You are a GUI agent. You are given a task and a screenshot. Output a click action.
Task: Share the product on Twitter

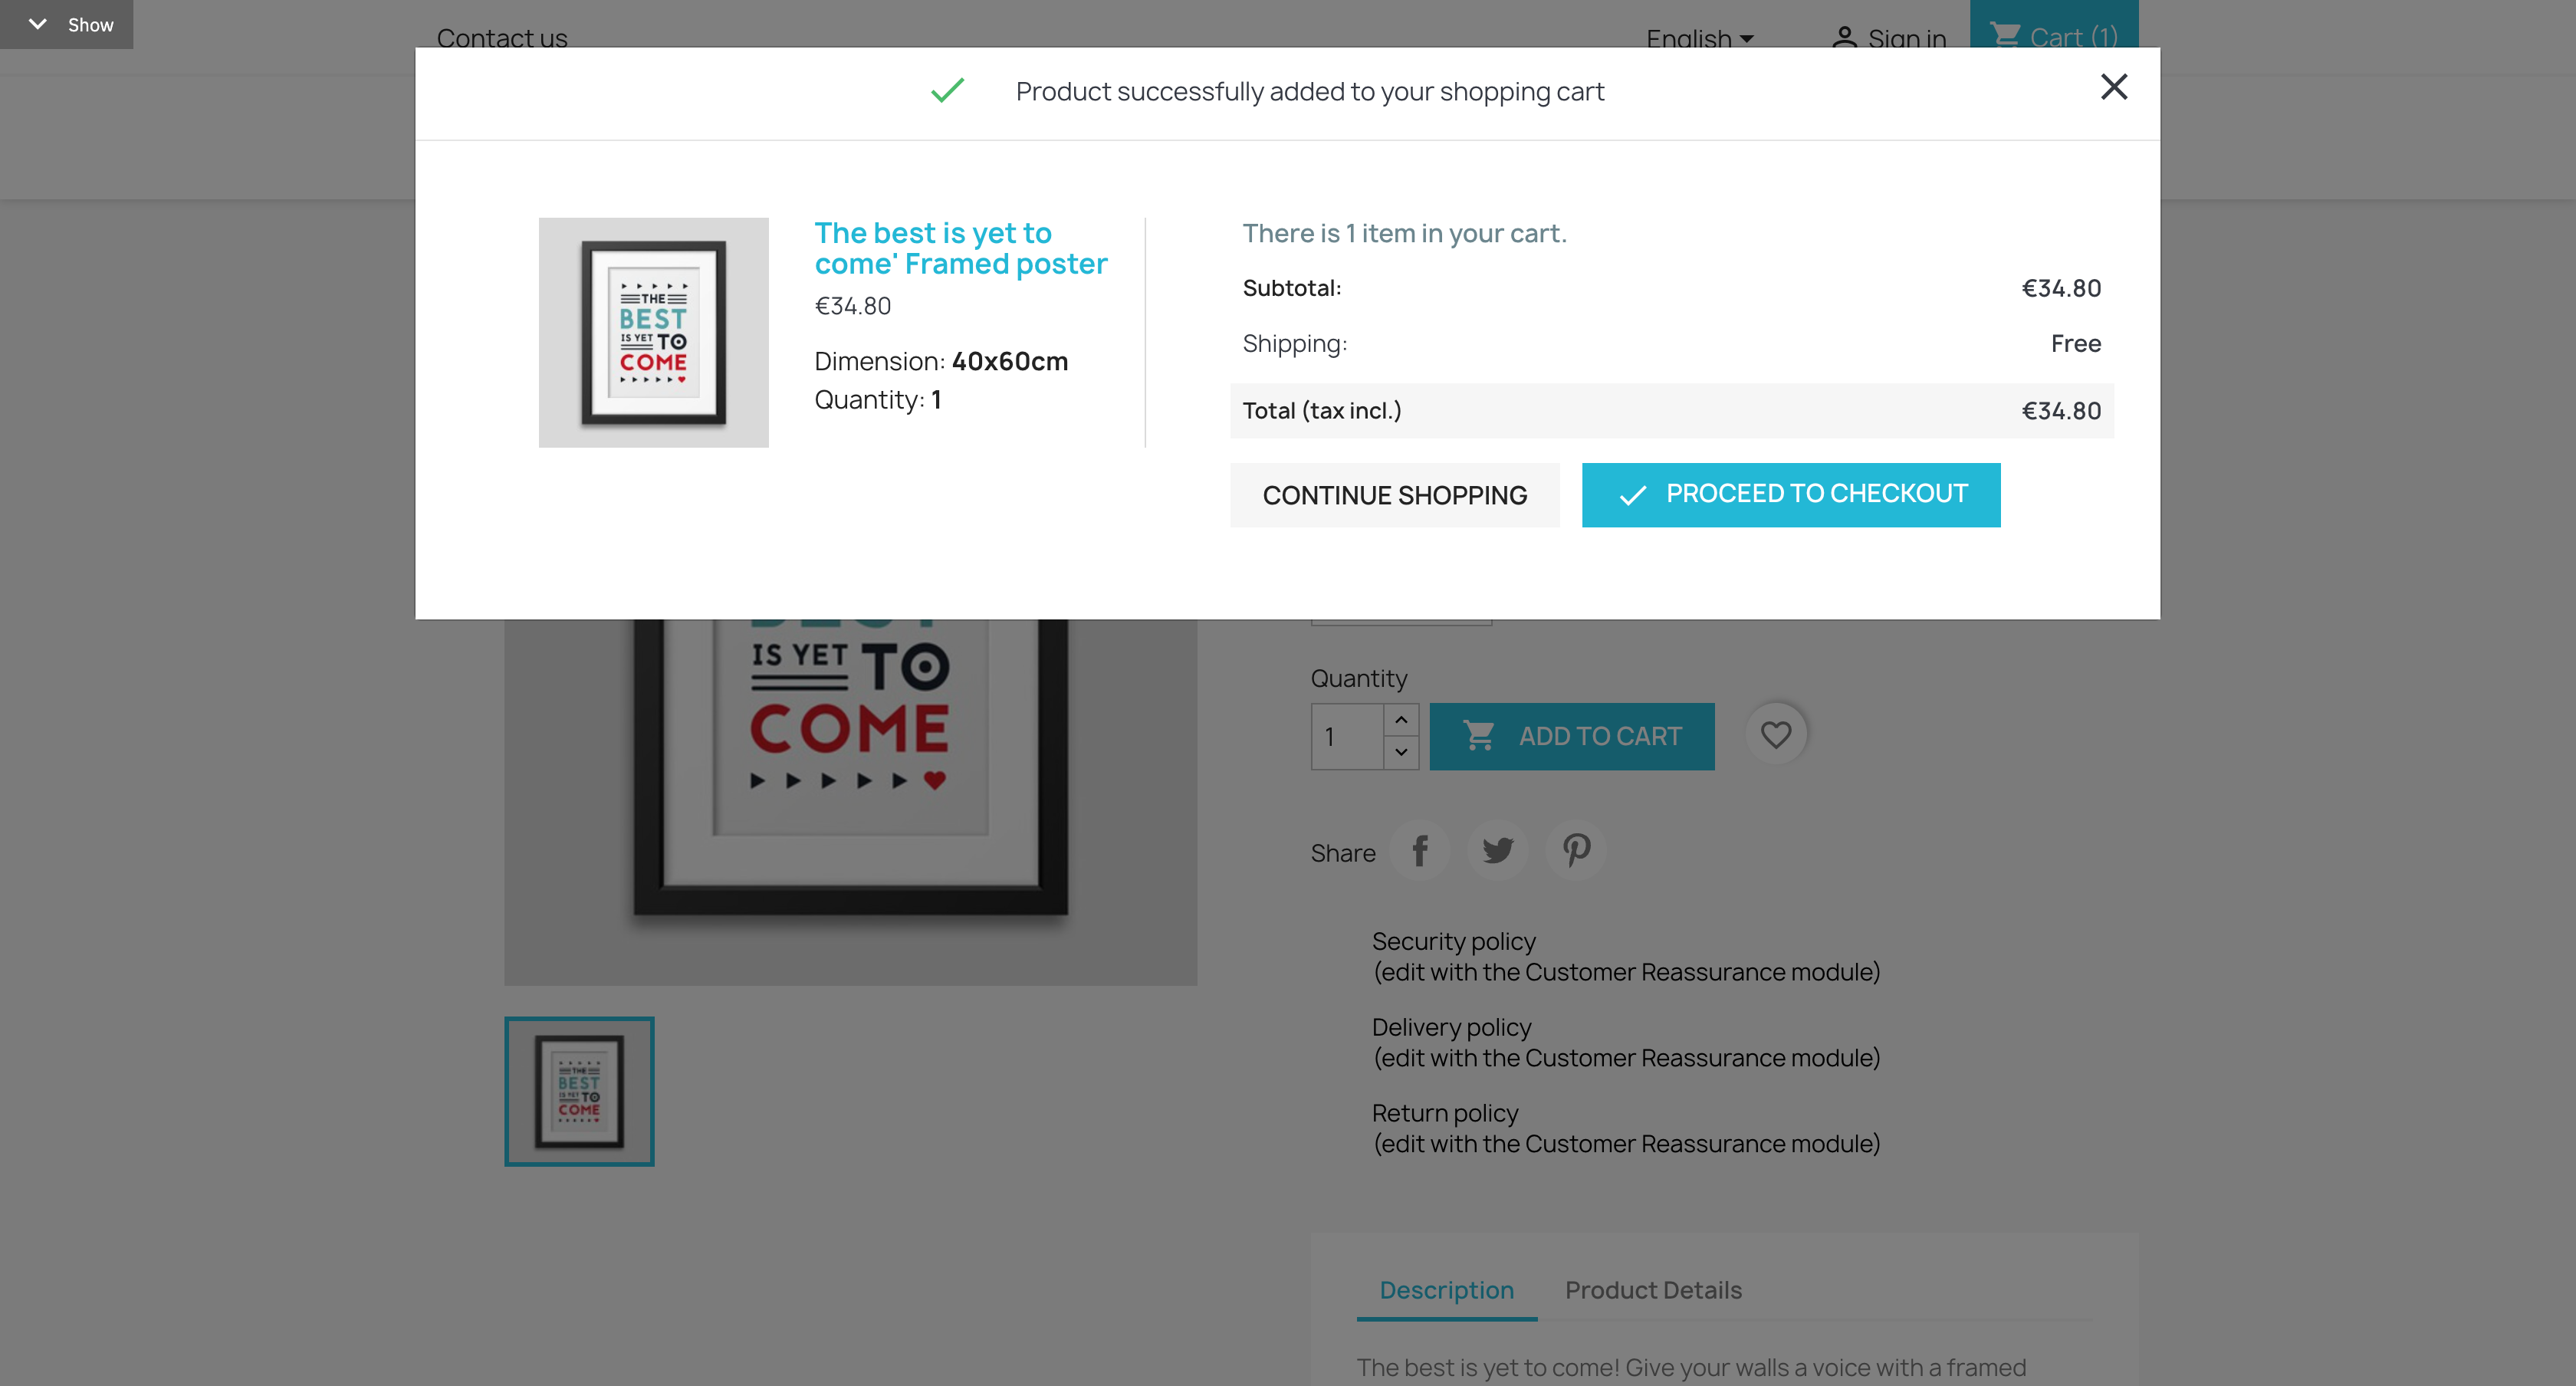1497,851
